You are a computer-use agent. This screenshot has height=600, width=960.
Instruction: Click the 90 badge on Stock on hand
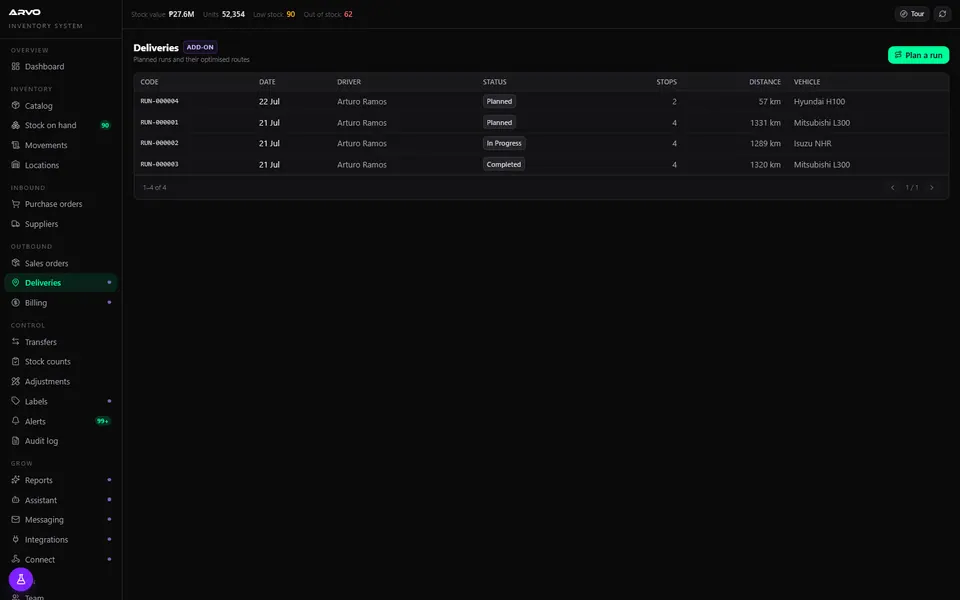pos(105,125)
